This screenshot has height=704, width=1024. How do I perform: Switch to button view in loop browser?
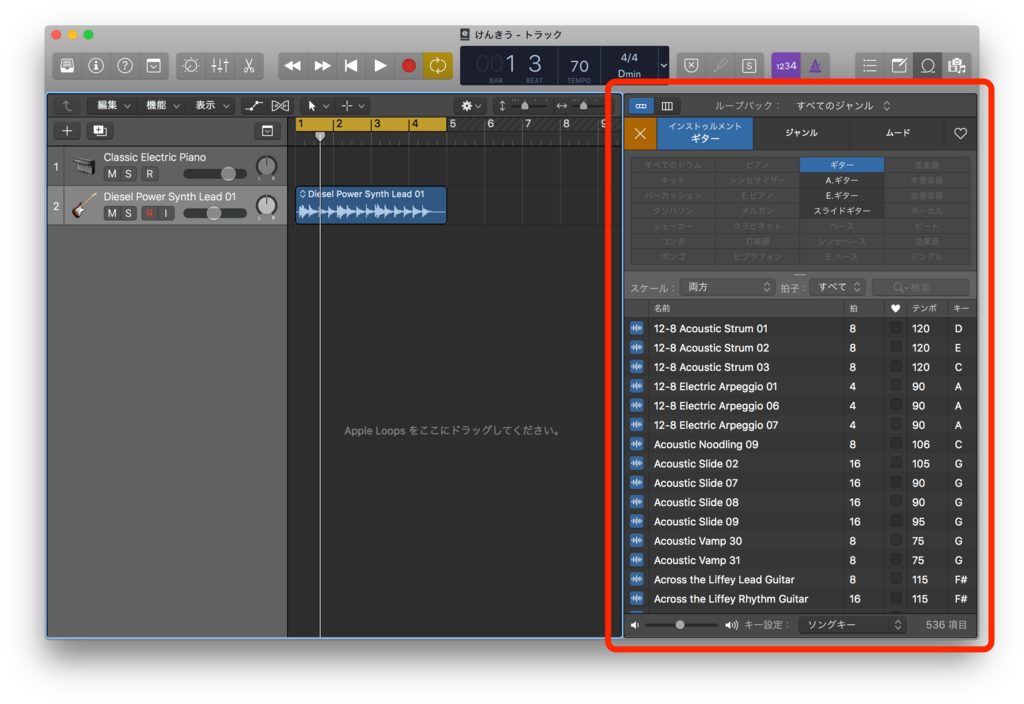[641, 106]
